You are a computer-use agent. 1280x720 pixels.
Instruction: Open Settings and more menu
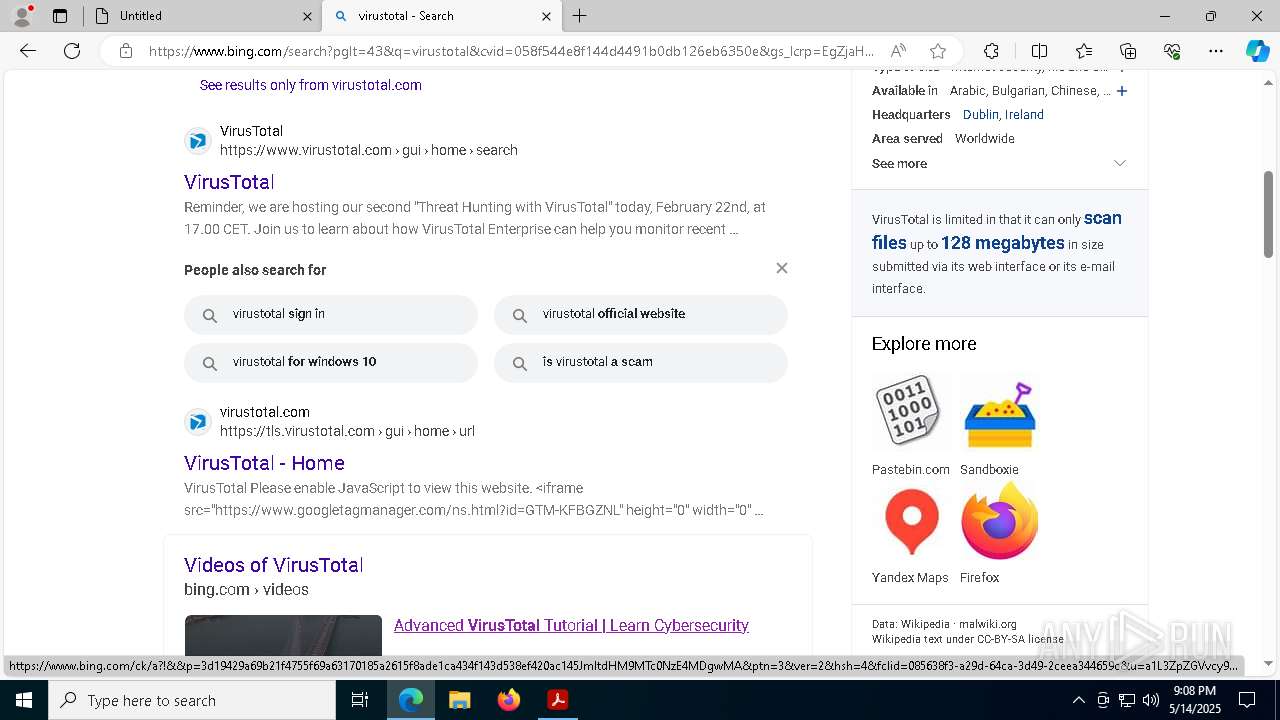[x=1216, y=51]
